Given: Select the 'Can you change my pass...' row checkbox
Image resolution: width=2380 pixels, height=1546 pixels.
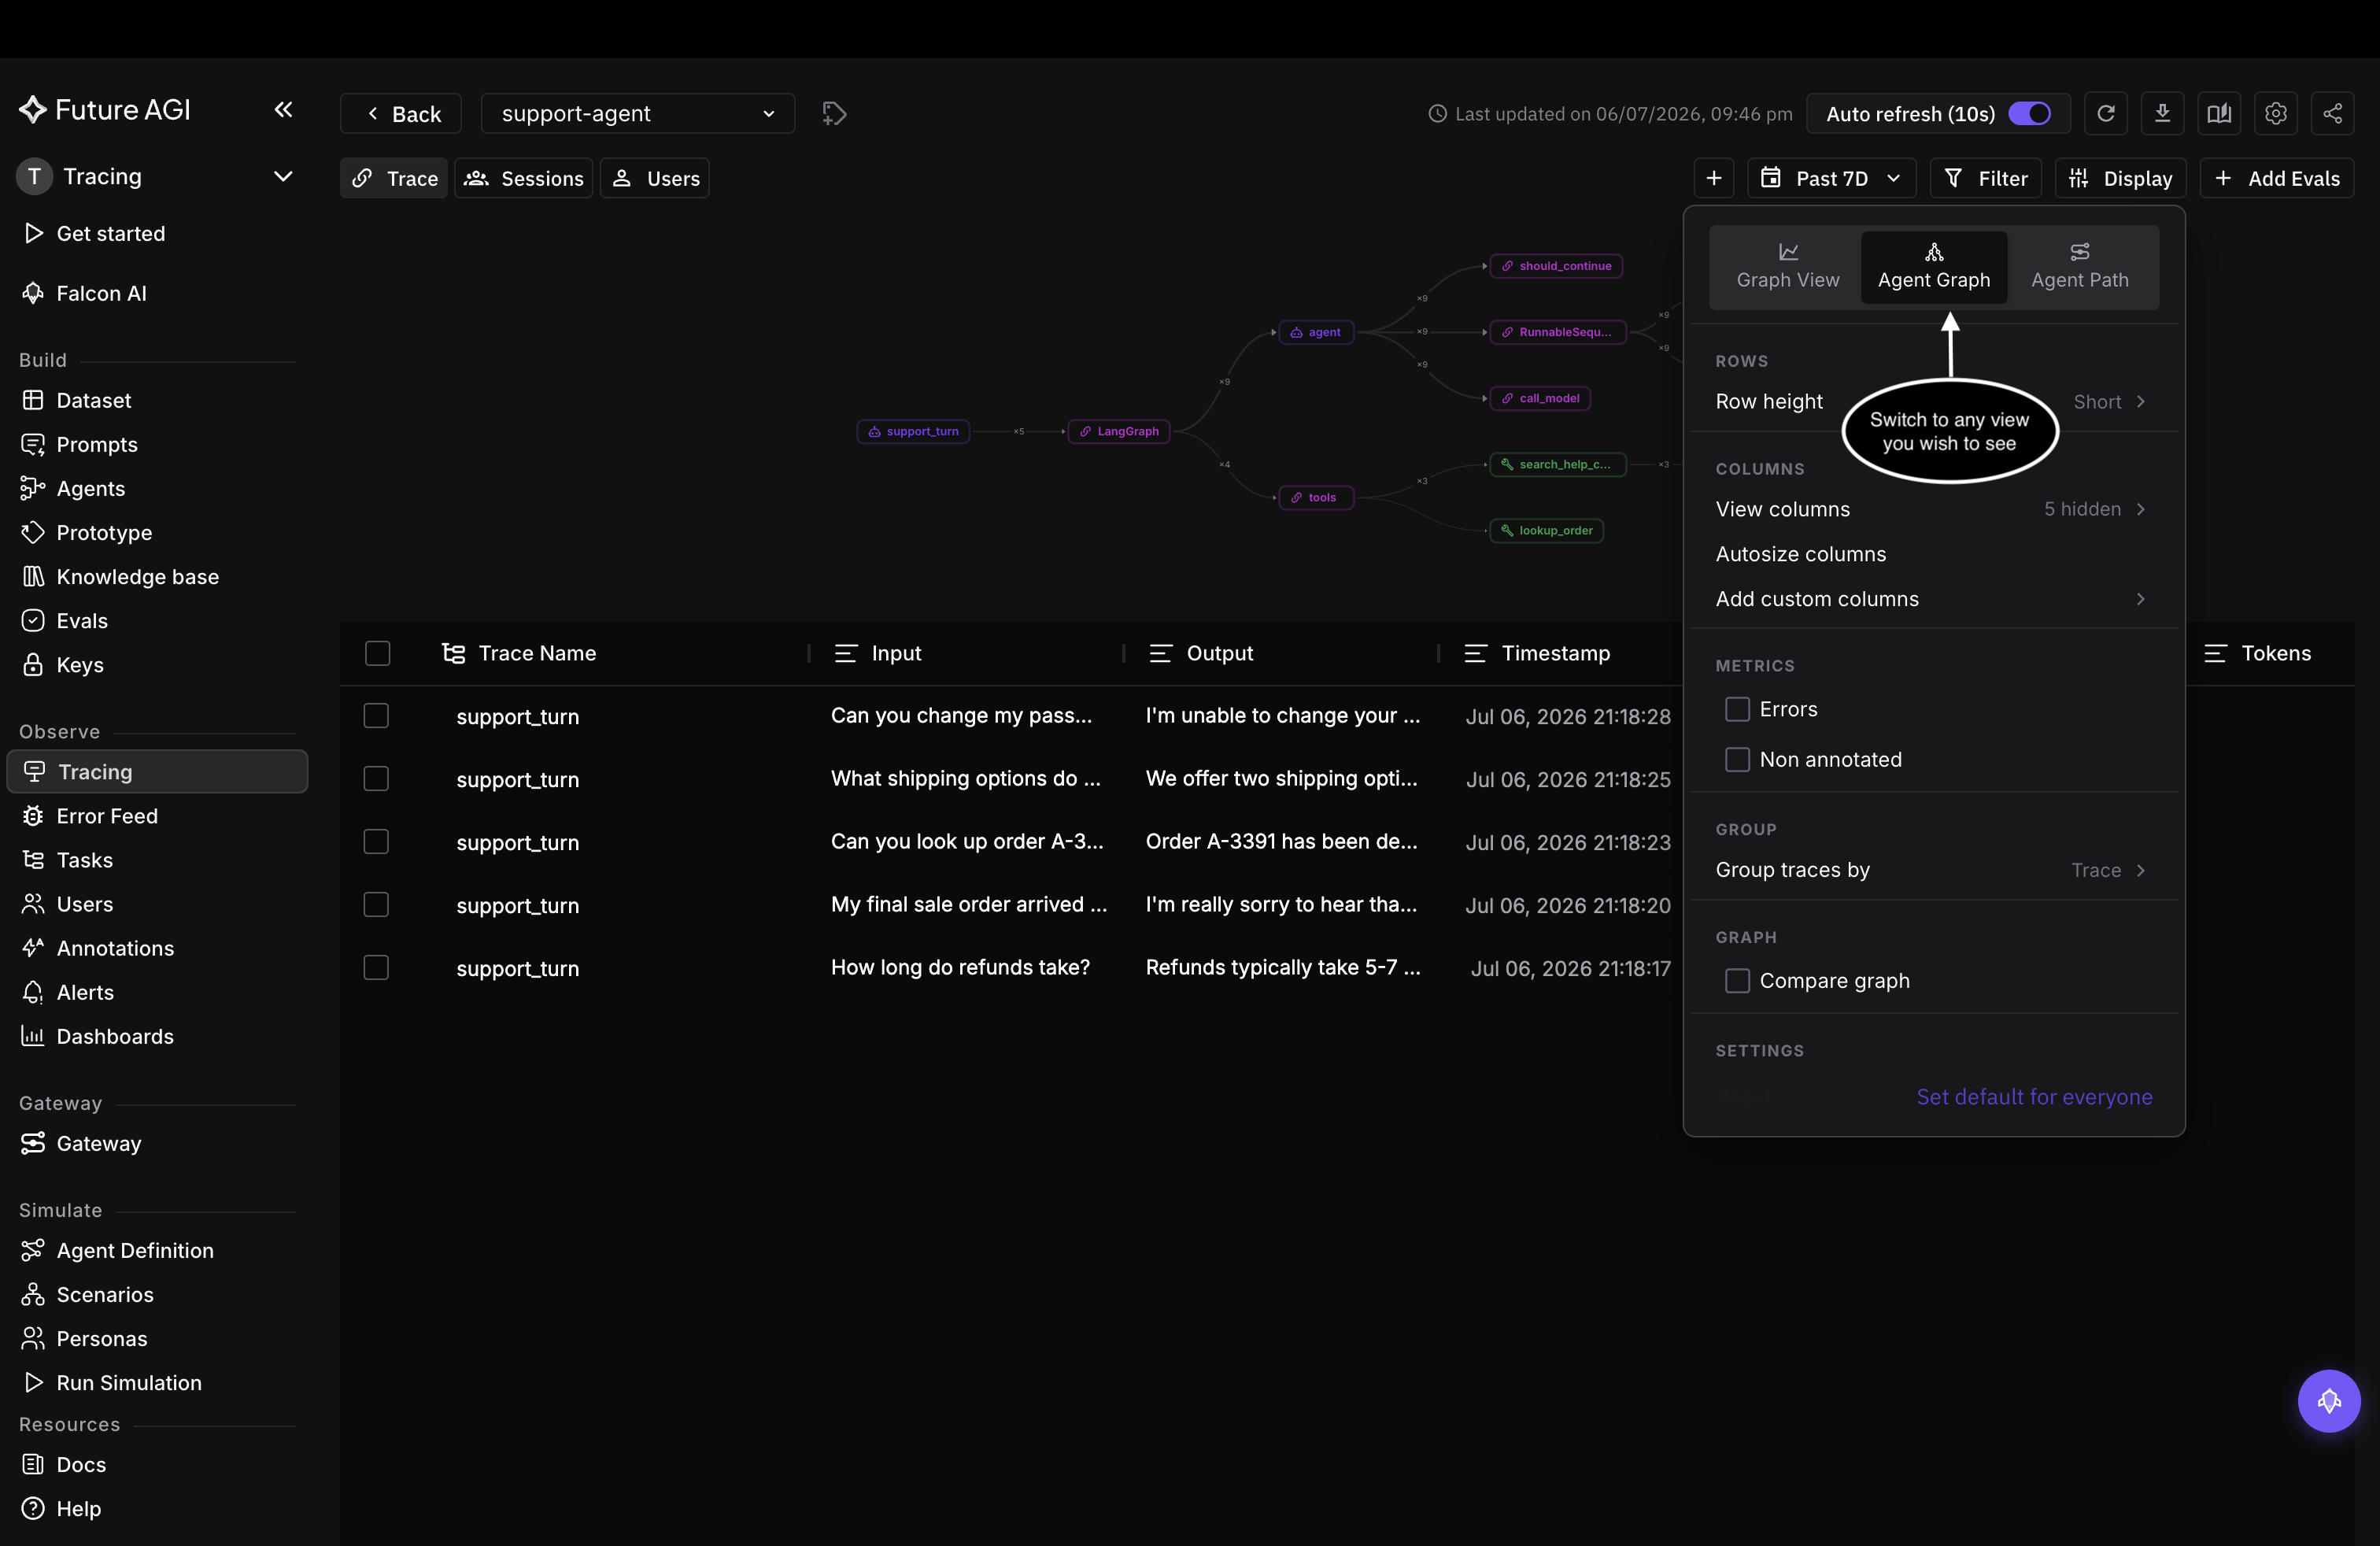Looking at the screenshot, I should 376,716.
